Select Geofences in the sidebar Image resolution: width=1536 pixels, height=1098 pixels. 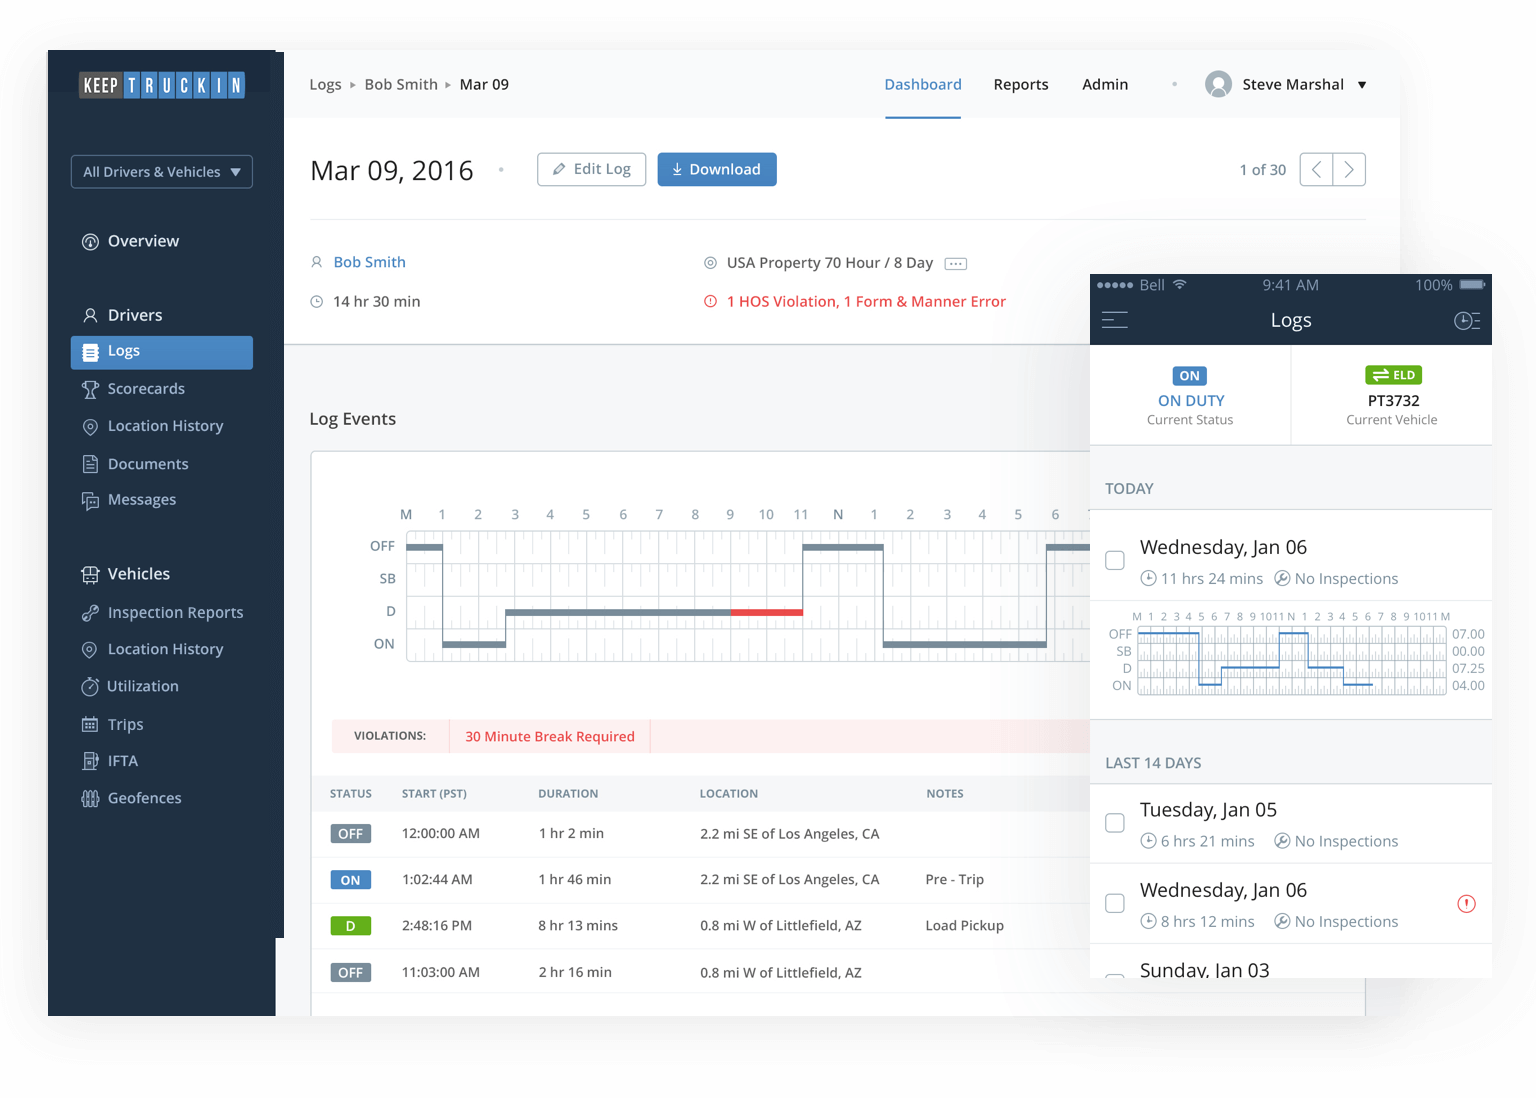click(144, 797)
